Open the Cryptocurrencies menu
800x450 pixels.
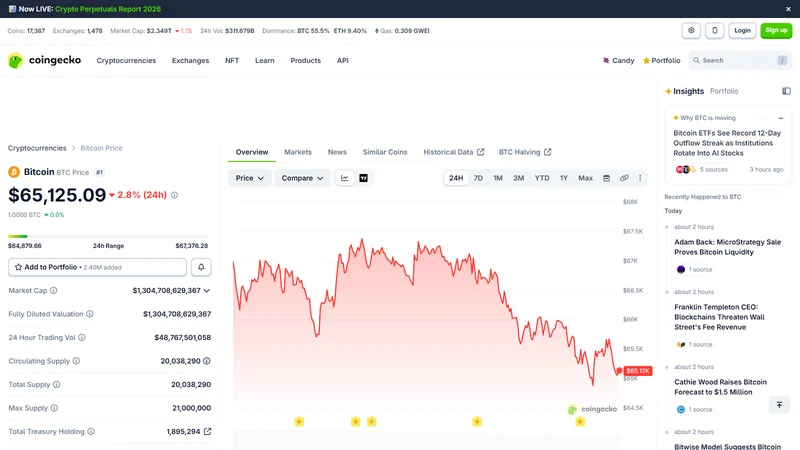126,60
